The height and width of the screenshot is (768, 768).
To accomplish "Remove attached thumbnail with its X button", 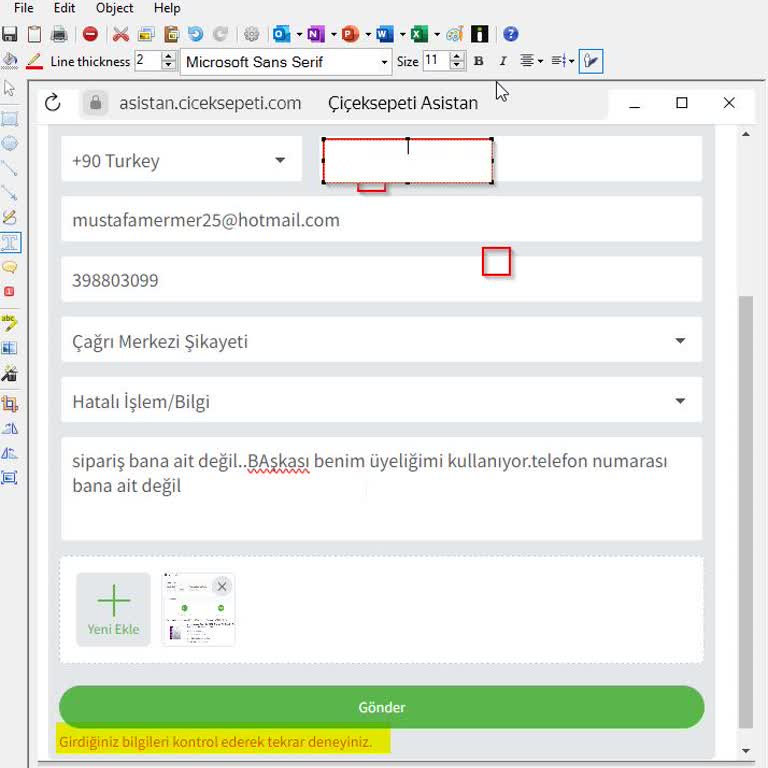I will pos(222,586).
